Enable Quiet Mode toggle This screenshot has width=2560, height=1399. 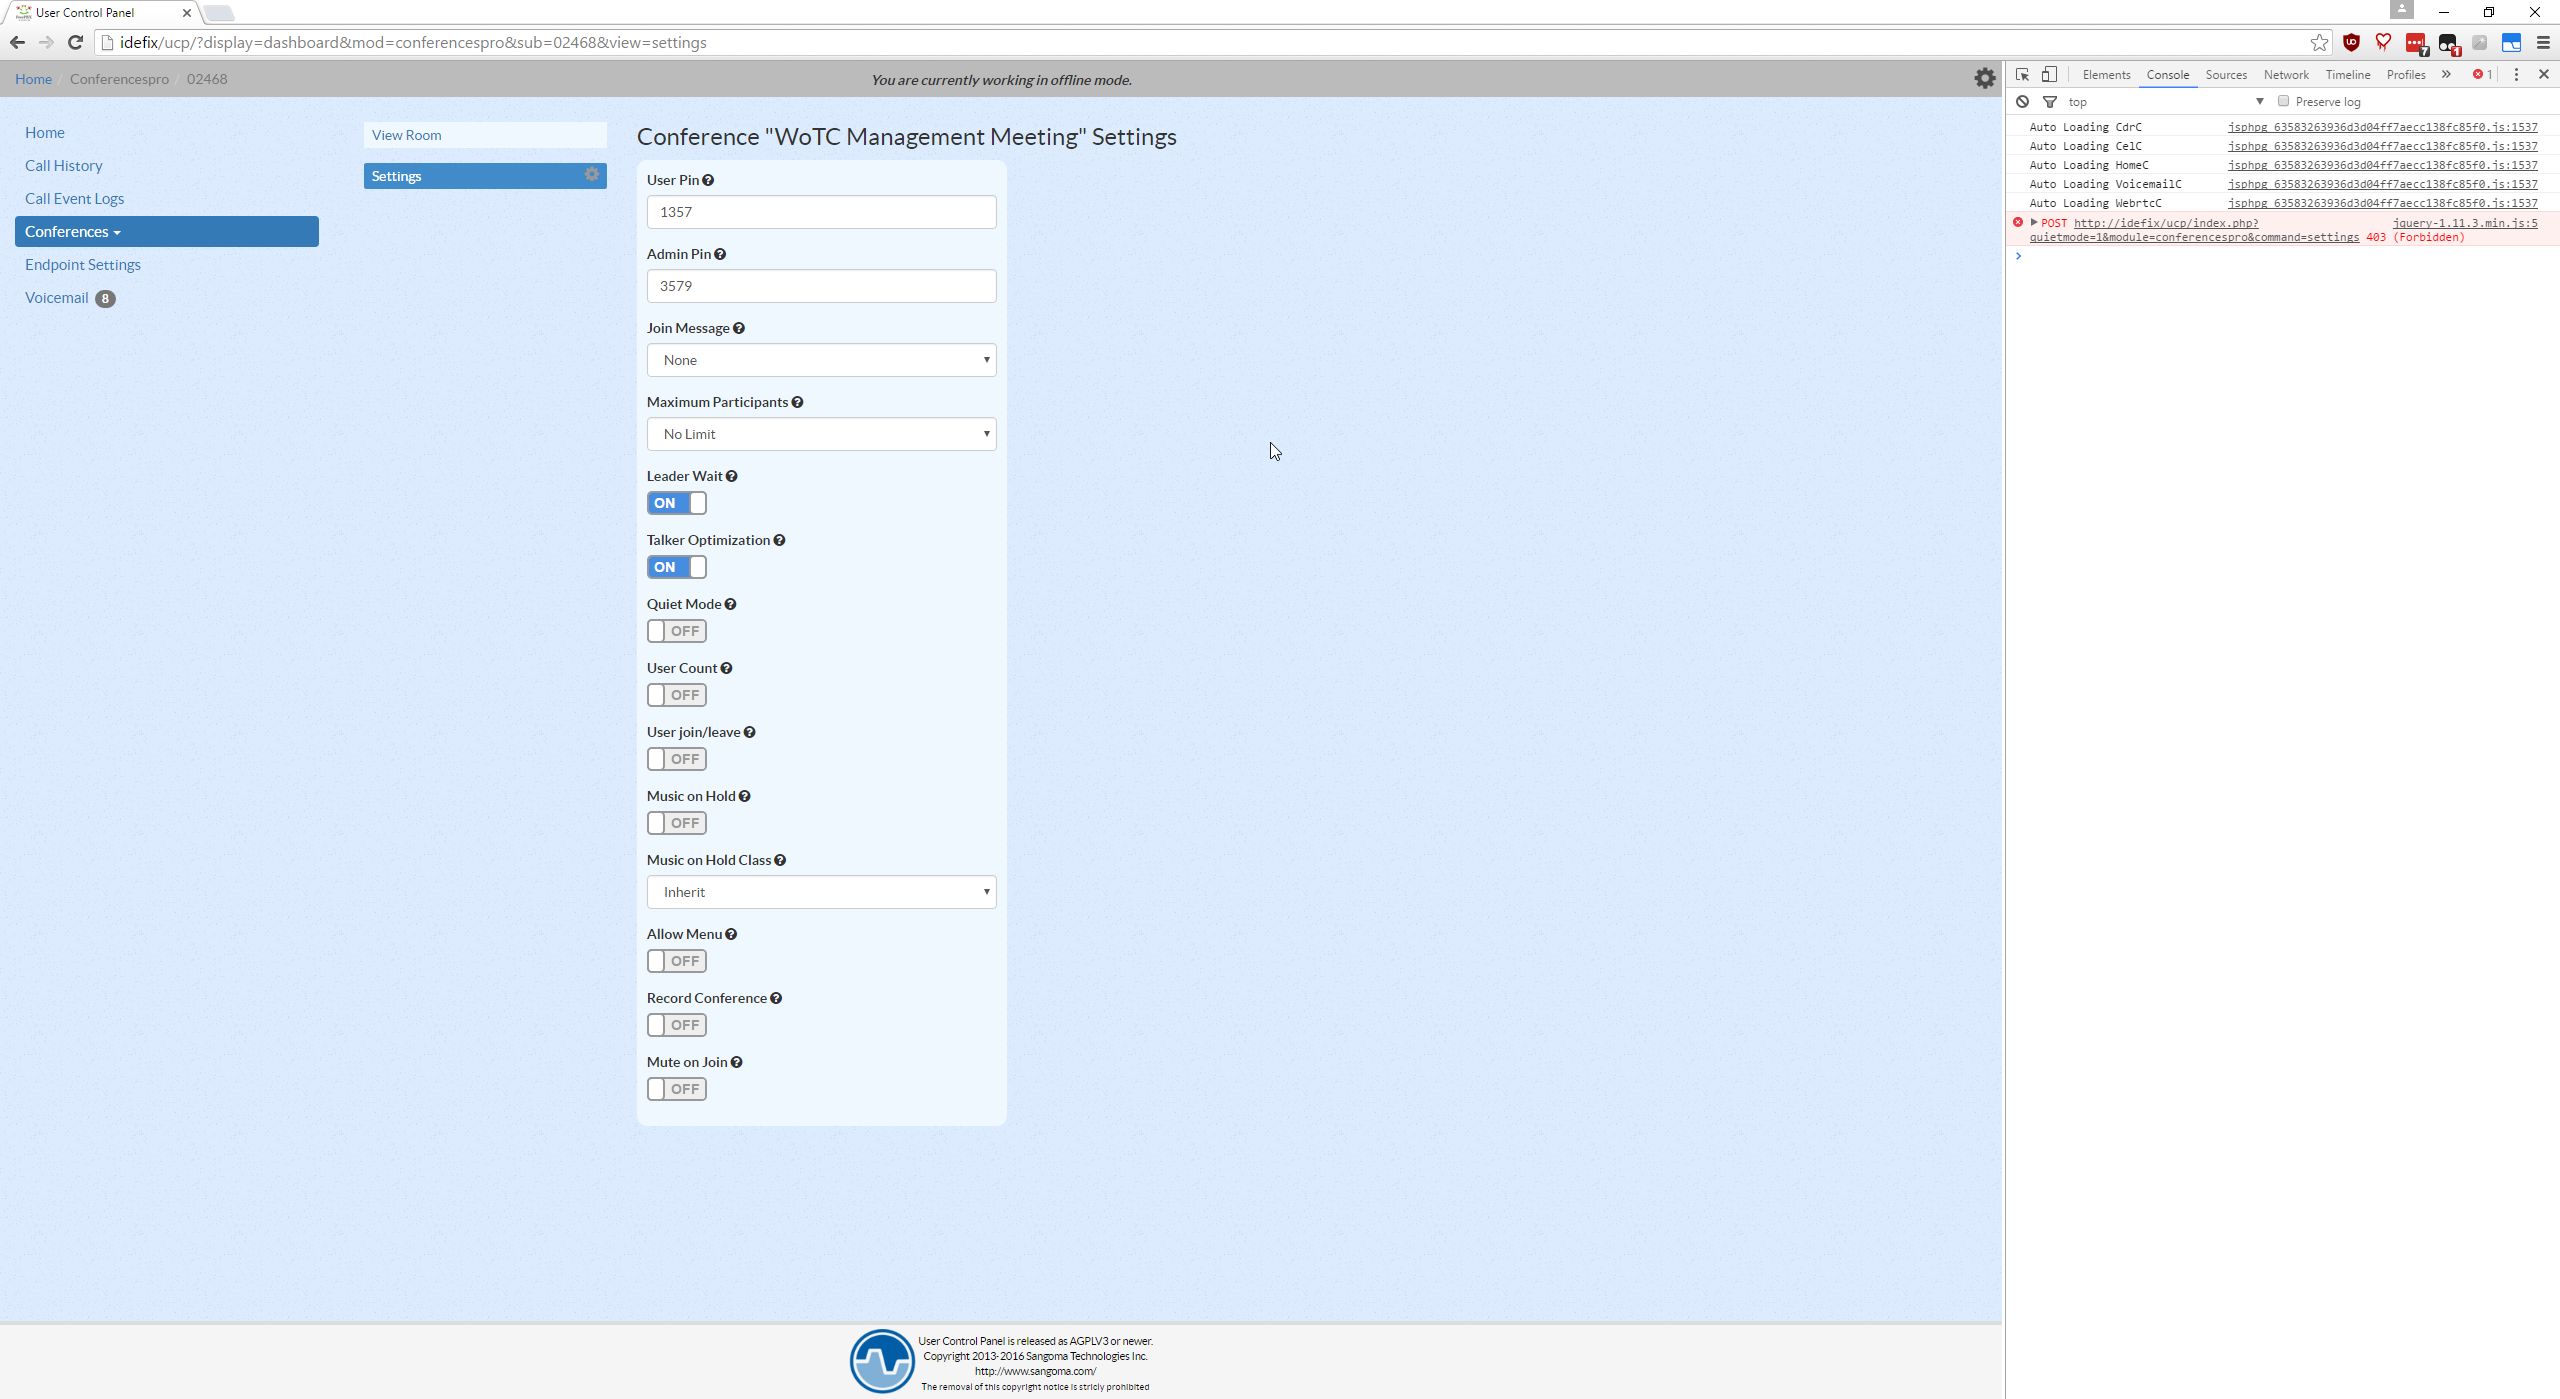coord(677,631)
